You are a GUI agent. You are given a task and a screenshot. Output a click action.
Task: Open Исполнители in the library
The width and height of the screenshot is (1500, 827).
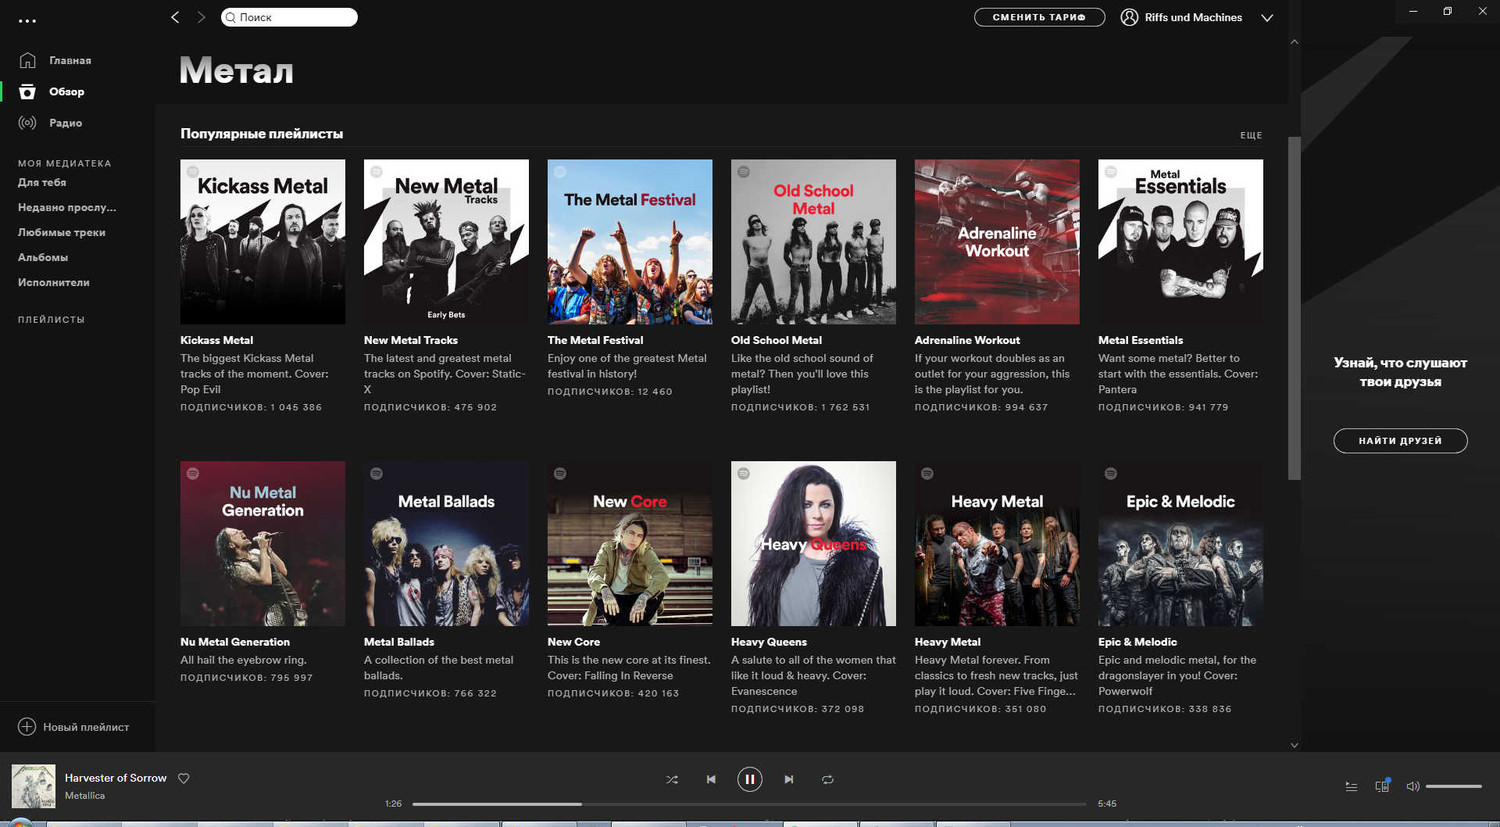click(54, 282)
